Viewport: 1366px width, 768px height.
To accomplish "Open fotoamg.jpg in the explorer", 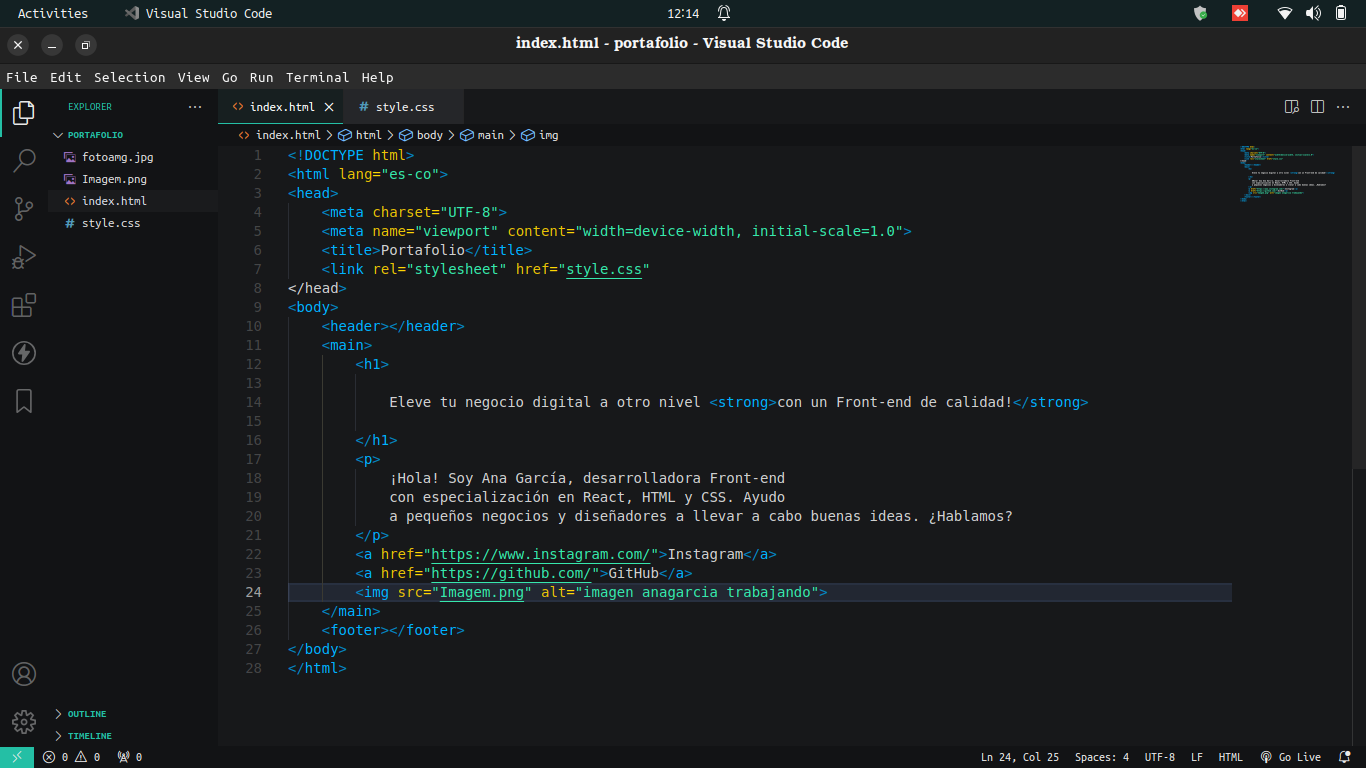I will [133, 157].
